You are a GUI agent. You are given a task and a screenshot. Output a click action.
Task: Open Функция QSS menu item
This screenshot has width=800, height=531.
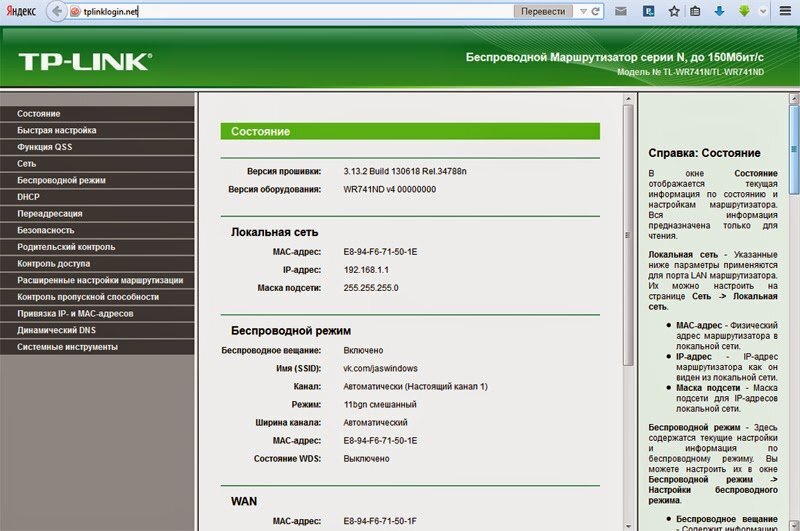97,147
